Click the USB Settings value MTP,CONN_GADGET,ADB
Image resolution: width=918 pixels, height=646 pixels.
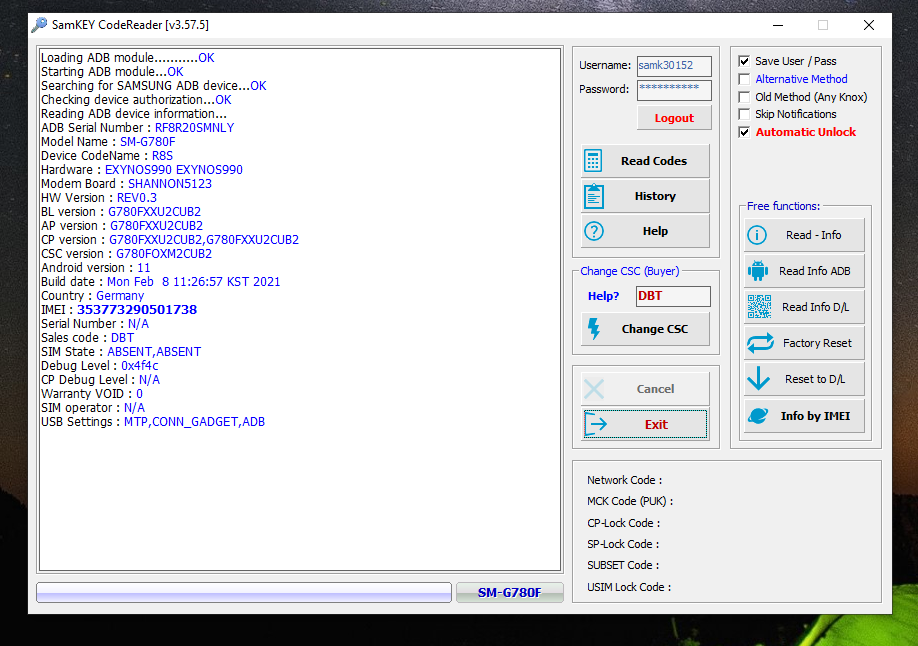[194, 422]
